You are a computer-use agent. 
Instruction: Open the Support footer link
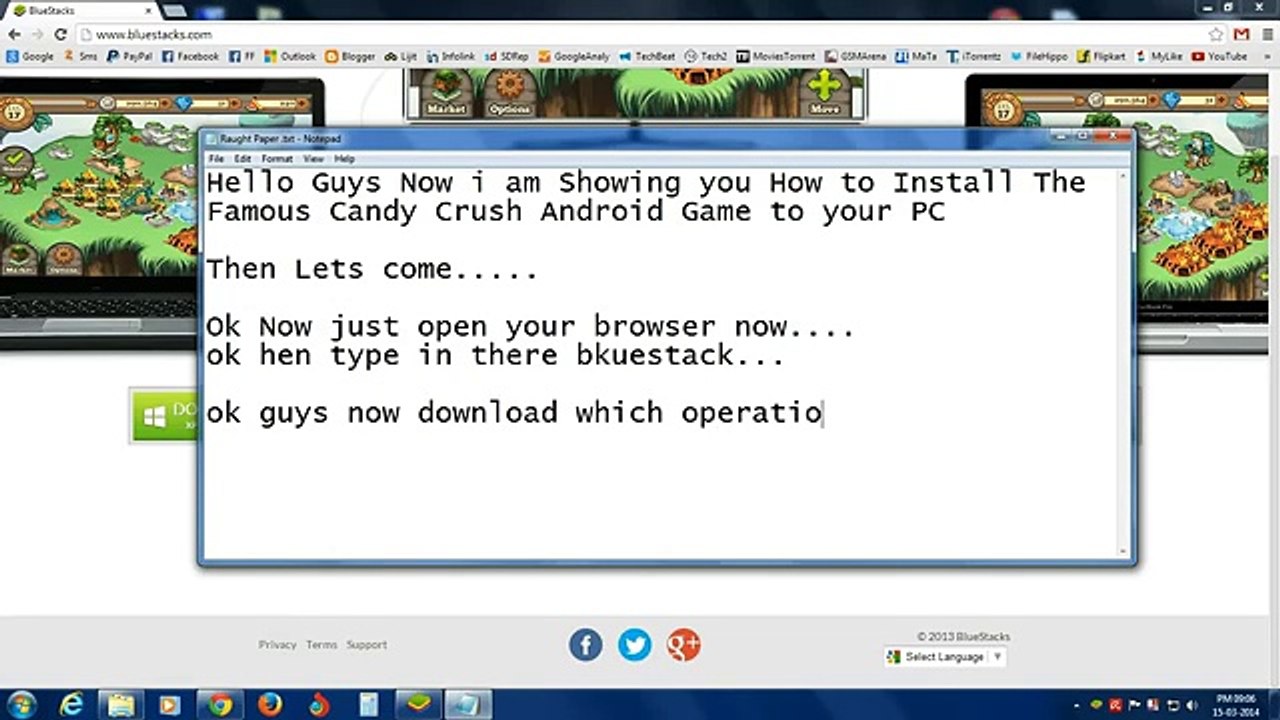(366, 645)
